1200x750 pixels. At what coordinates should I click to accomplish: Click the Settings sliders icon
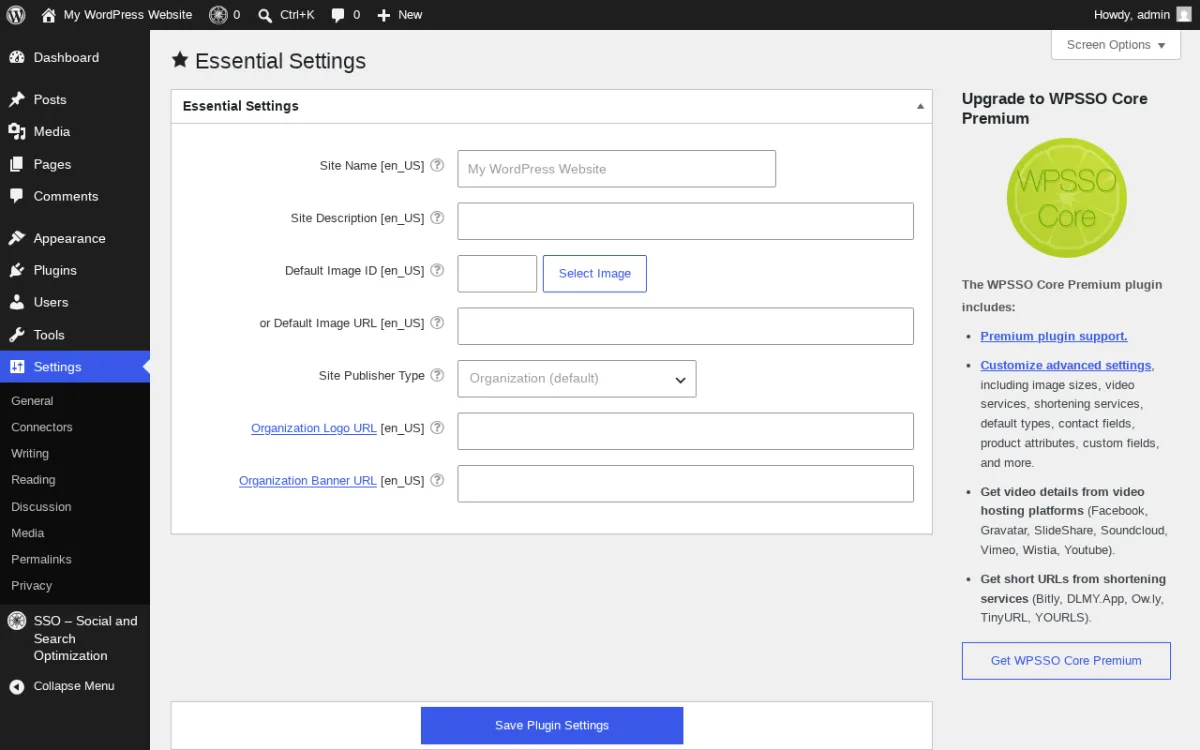[x=17, y=367]
